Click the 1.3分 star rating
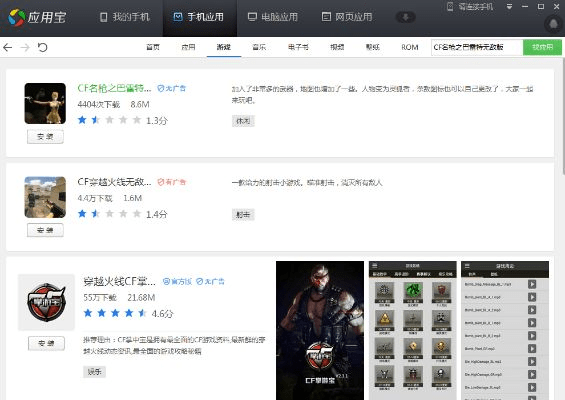Screen dimensions: 565x400 pos(123,120)
